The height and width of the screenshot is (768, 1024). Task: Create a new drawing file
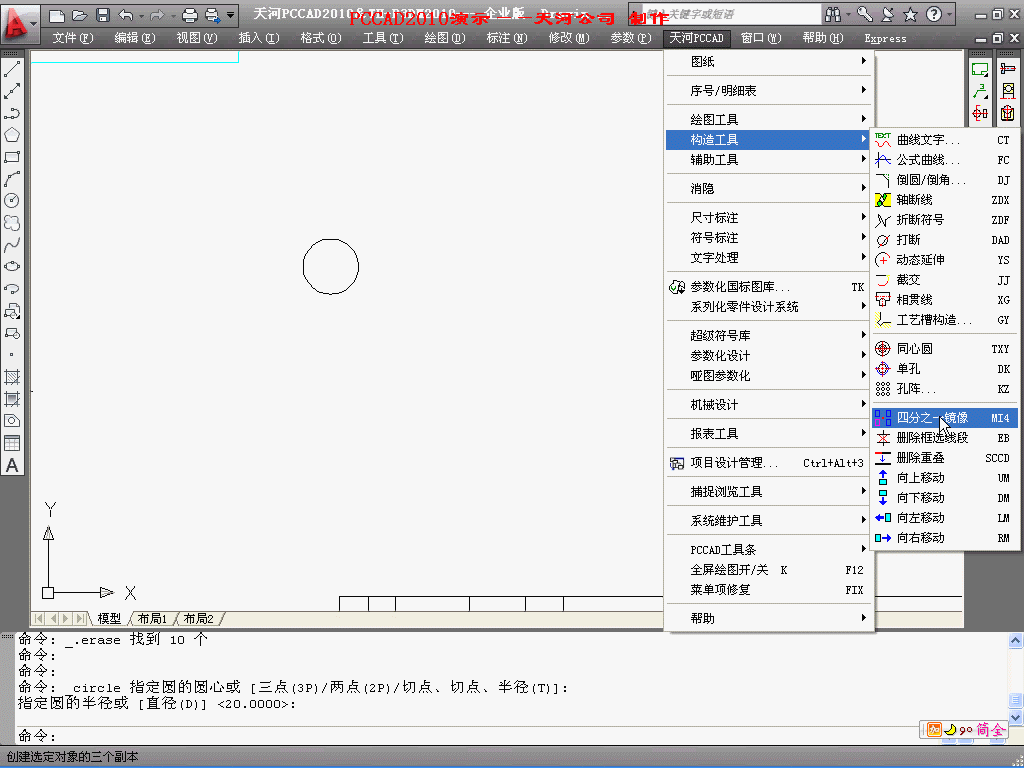pyautogui.click(x=57, y=15)
